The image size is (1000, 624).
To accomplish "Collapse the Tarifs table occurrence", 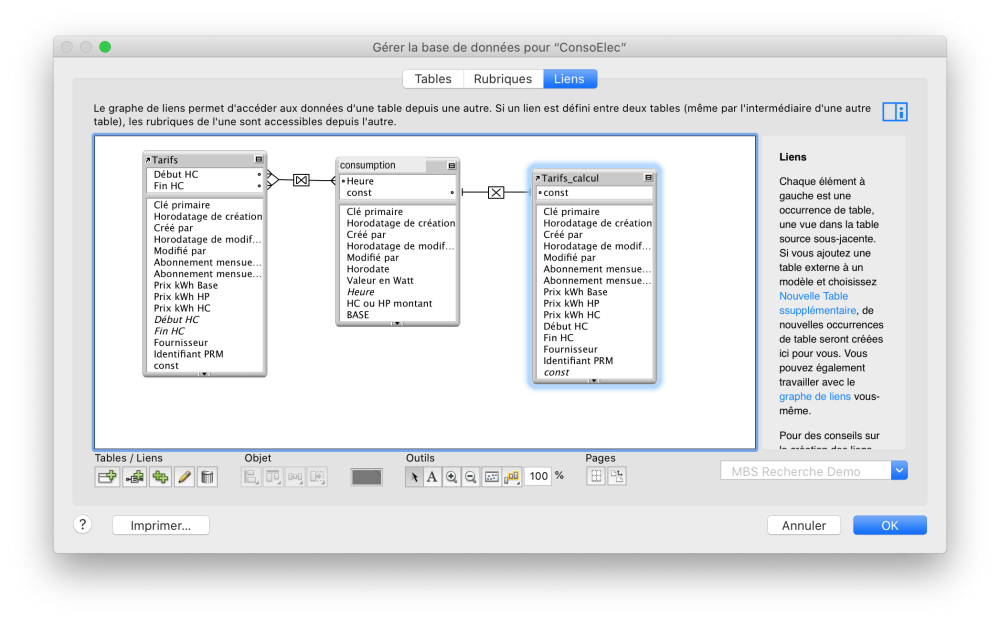I will pyautogui.click(x=259, y=160).
